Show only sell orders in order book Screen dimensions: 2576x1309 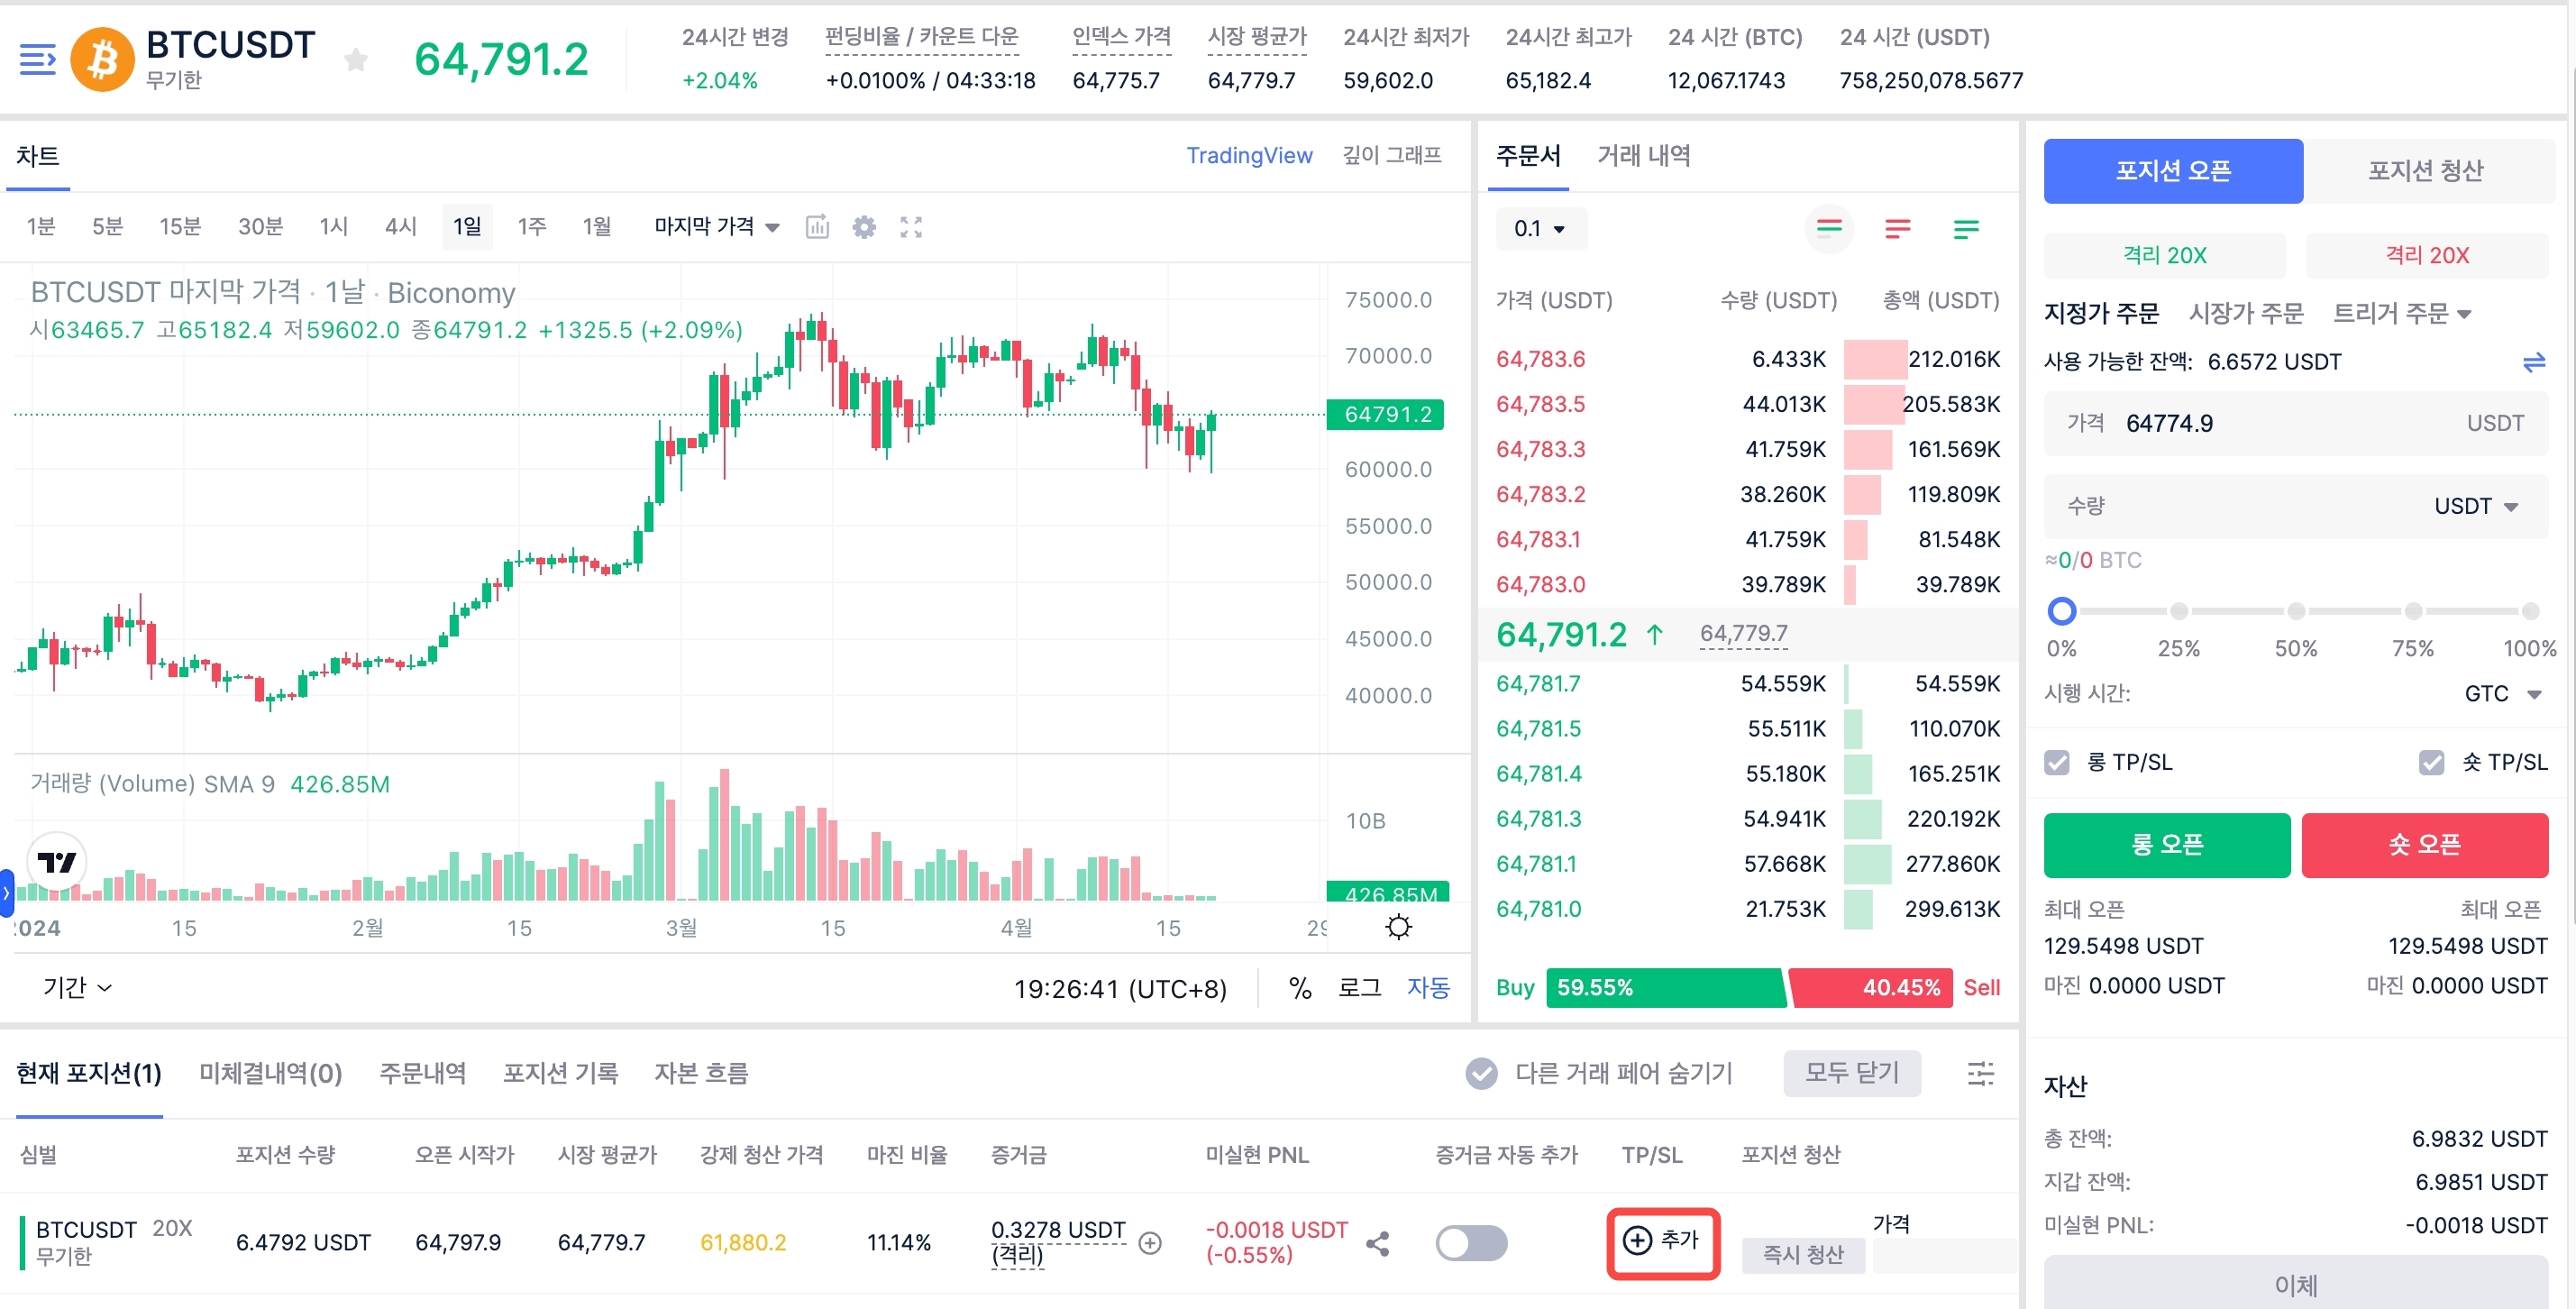point(1897,229)
